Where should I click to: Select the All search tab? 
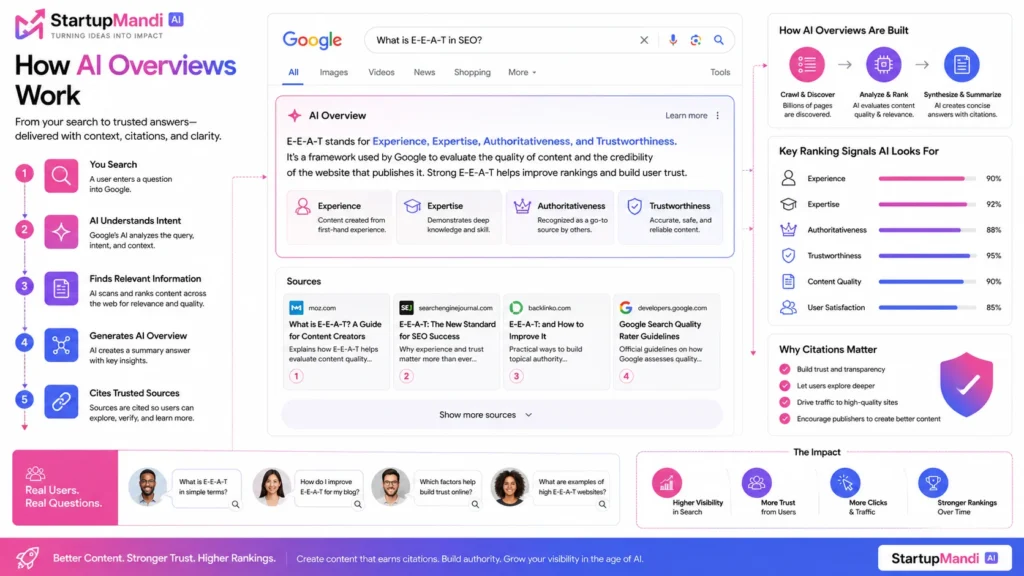293,72
